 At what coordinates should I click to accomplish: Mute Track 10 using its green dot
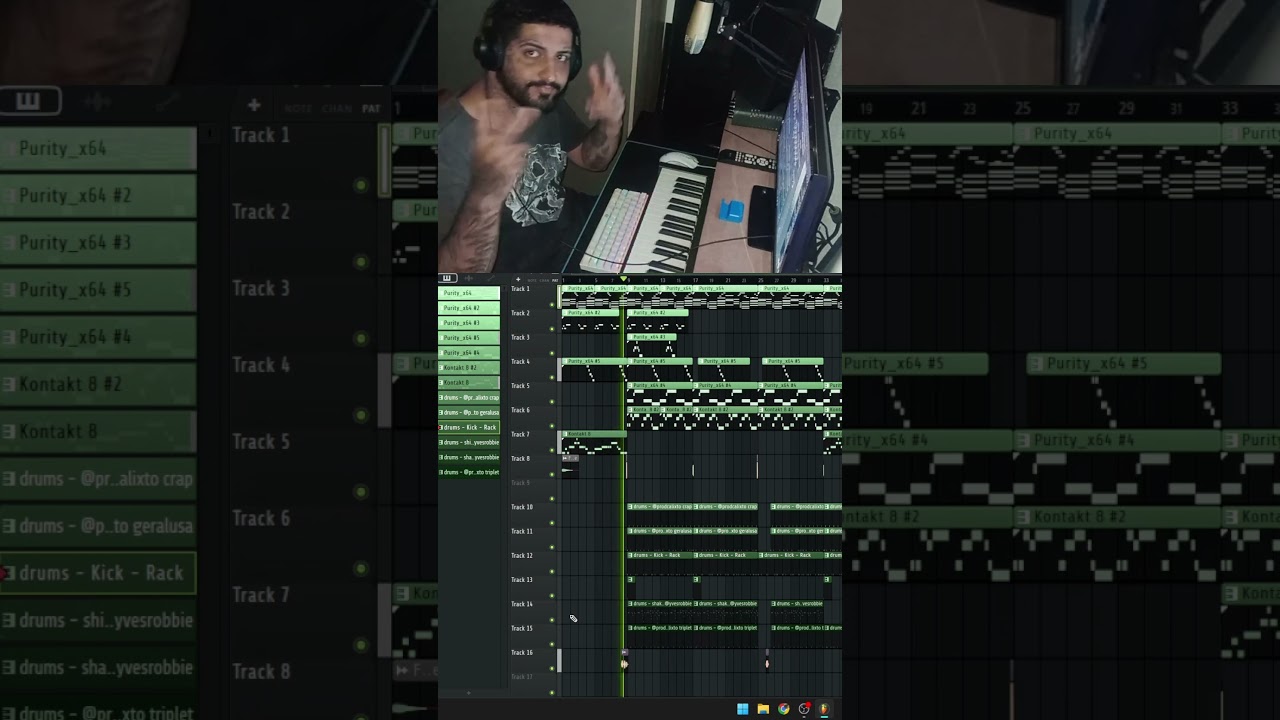552,523
